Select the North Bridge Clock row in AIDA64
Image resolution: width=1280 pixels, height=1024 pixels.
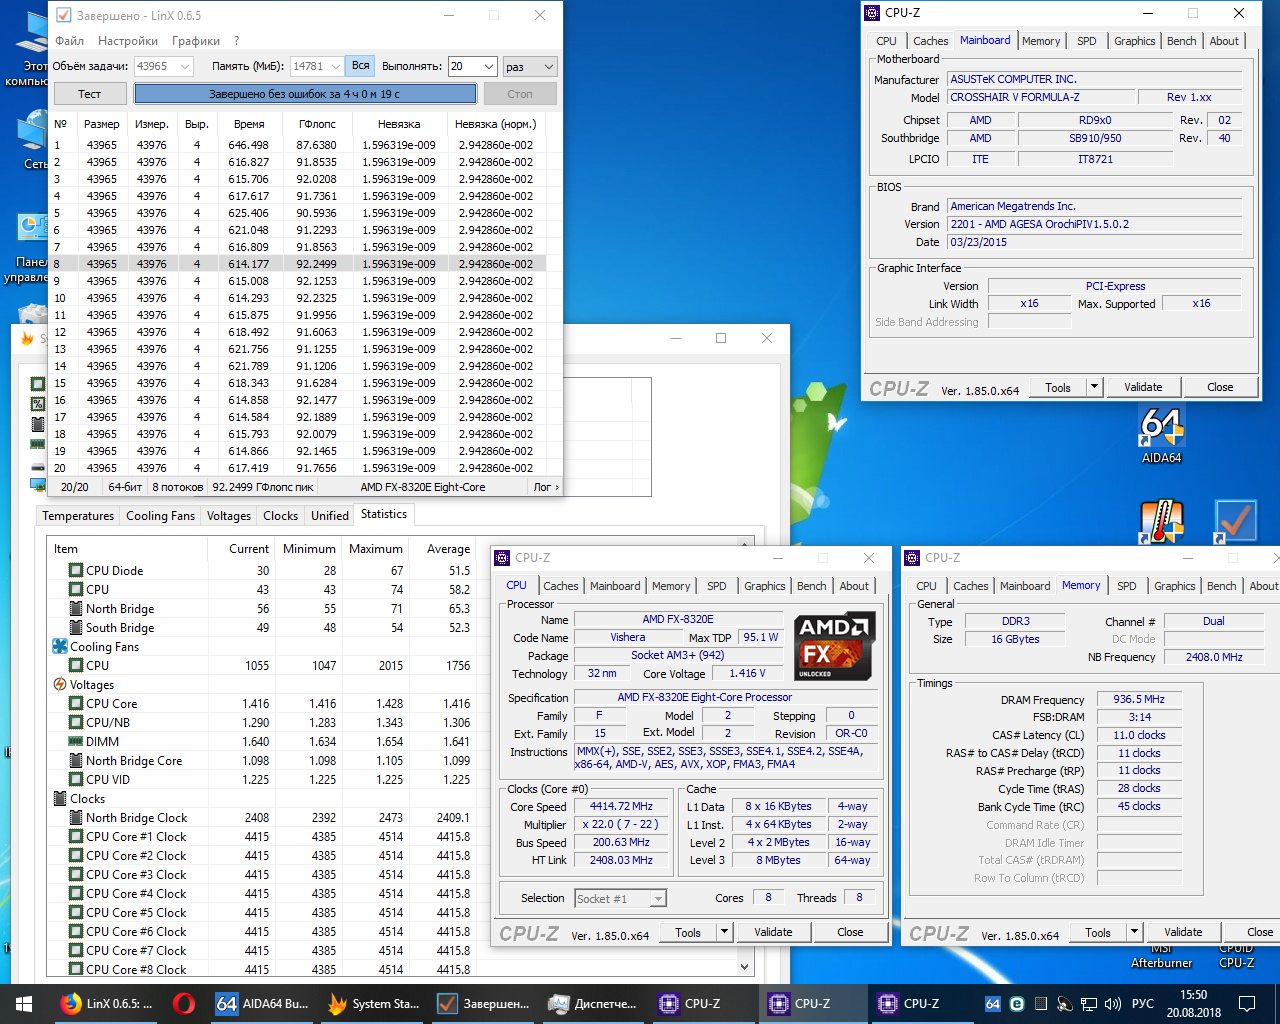(262, 817)
